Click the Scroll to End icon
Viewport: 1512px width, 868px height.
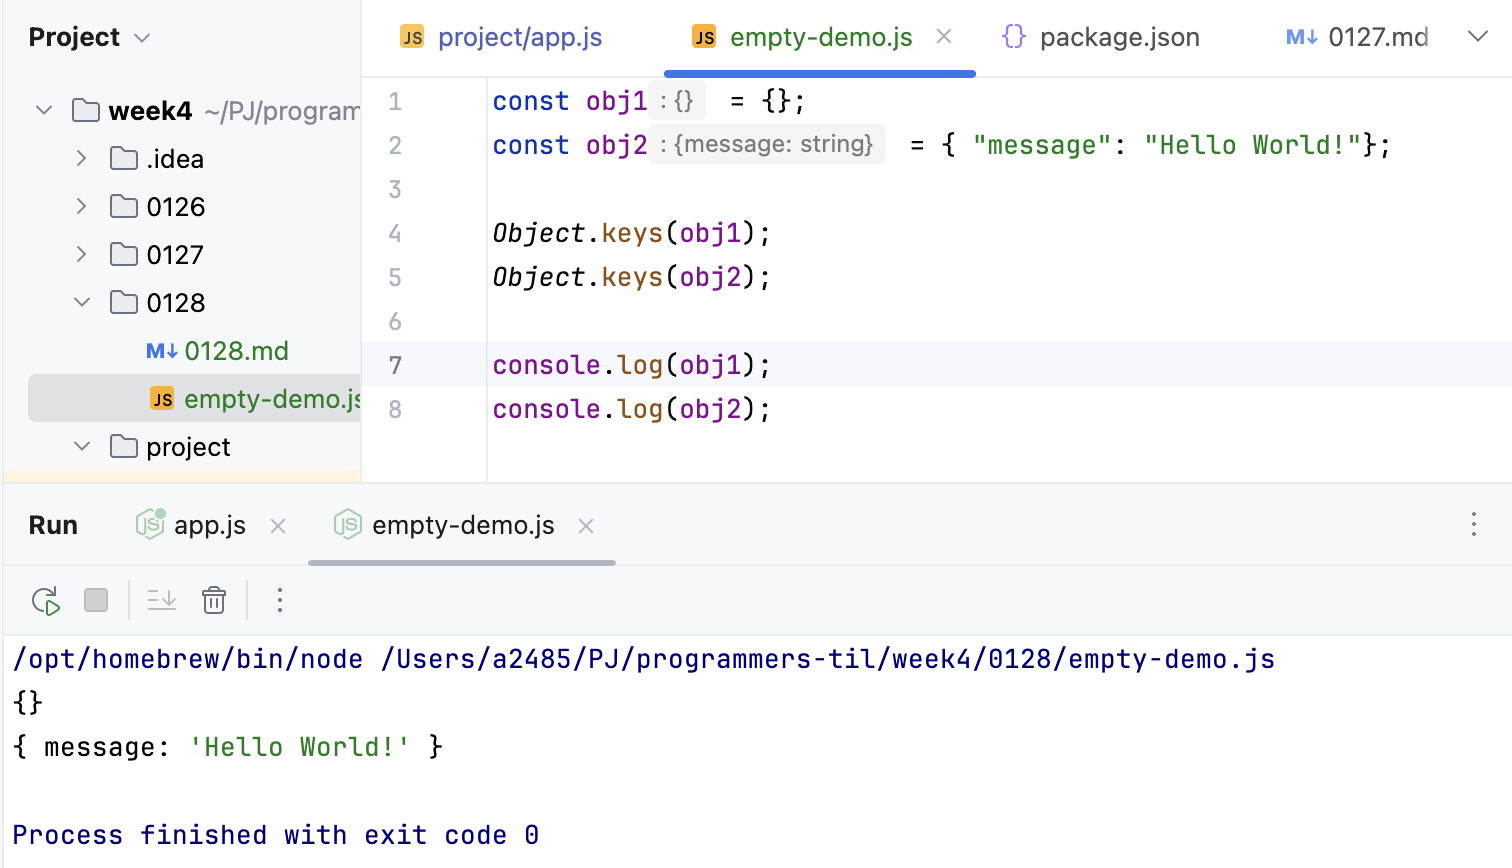tap(162, 600)
